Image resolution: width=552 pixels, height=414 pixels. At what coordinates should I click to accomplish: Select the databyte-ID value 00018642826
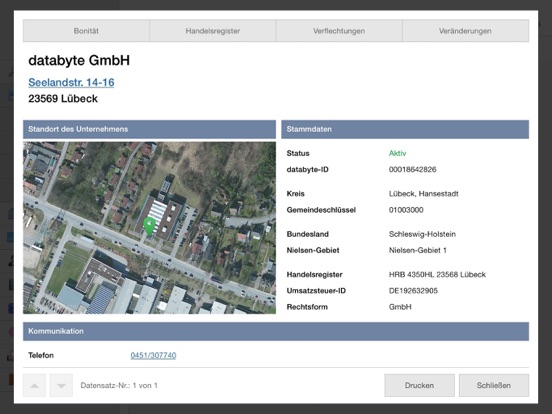click(413, 169)
